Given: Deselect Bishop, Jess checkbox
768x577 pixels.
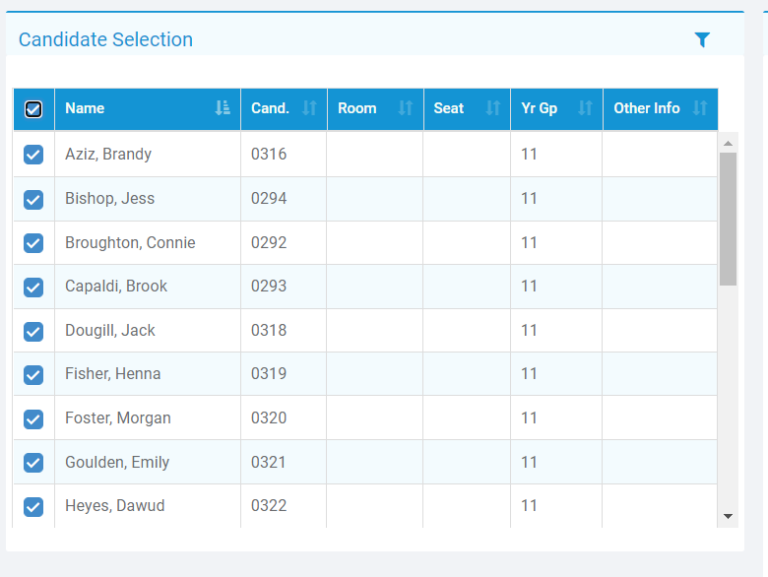Looking at the screenshot, I should click(33, 199).
